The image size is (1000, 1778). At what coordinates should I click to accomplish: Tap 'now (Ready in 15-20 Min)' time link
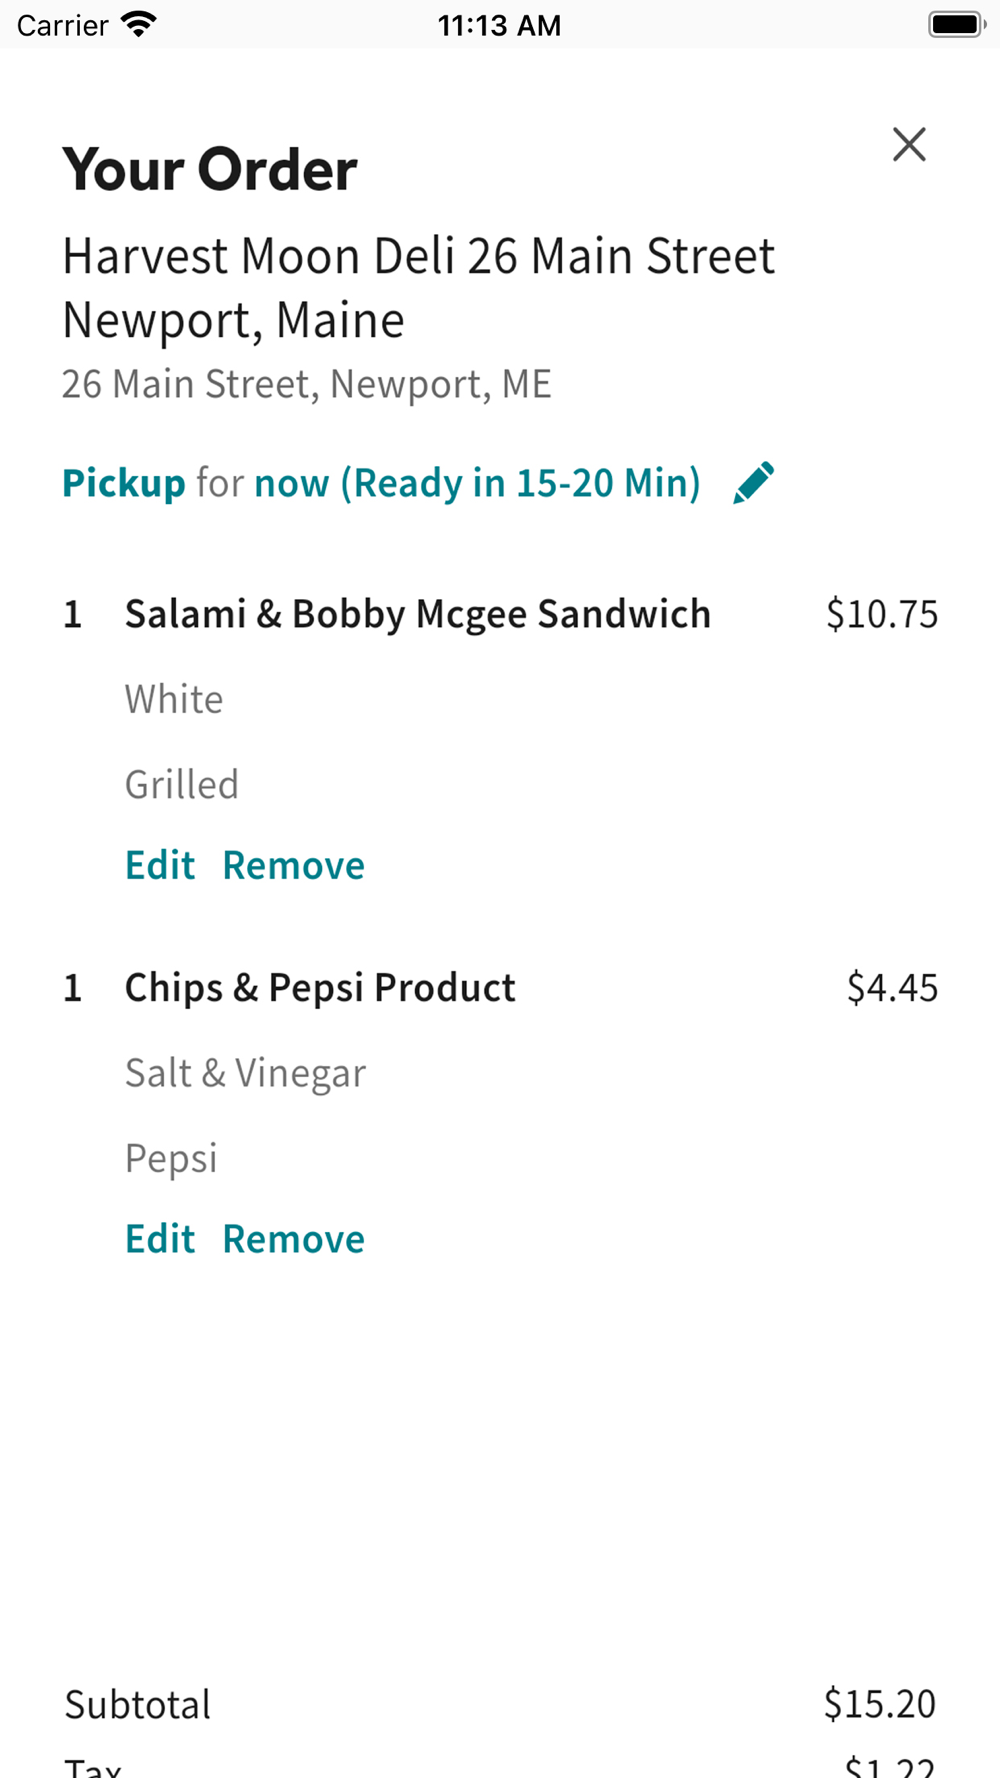477,483
